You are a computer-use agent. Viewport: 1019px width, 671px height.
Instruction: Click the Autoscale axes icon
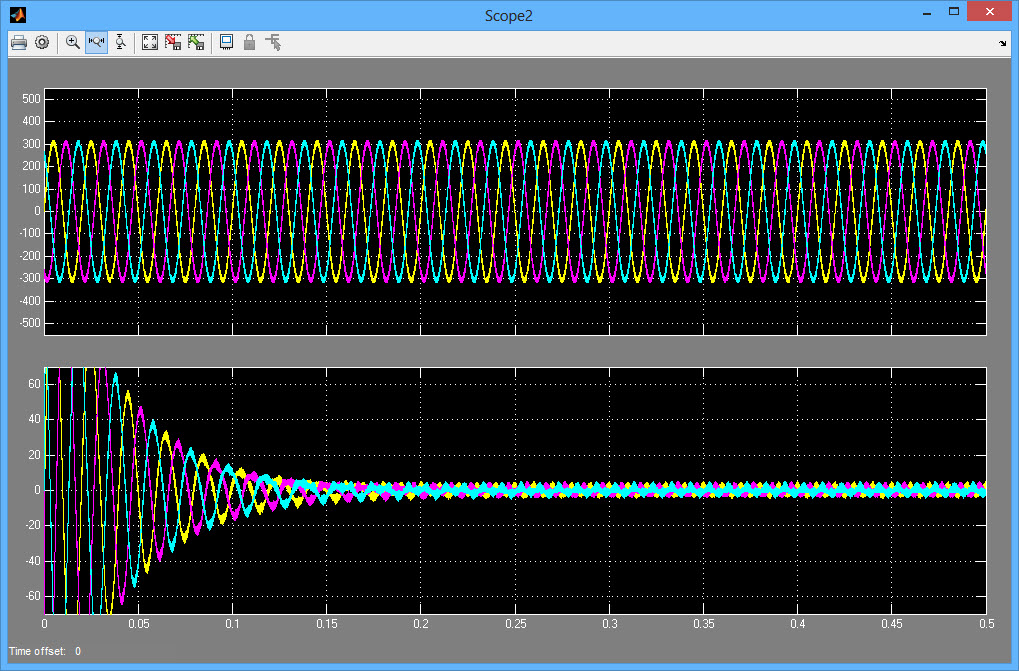[x=149, y=43]
